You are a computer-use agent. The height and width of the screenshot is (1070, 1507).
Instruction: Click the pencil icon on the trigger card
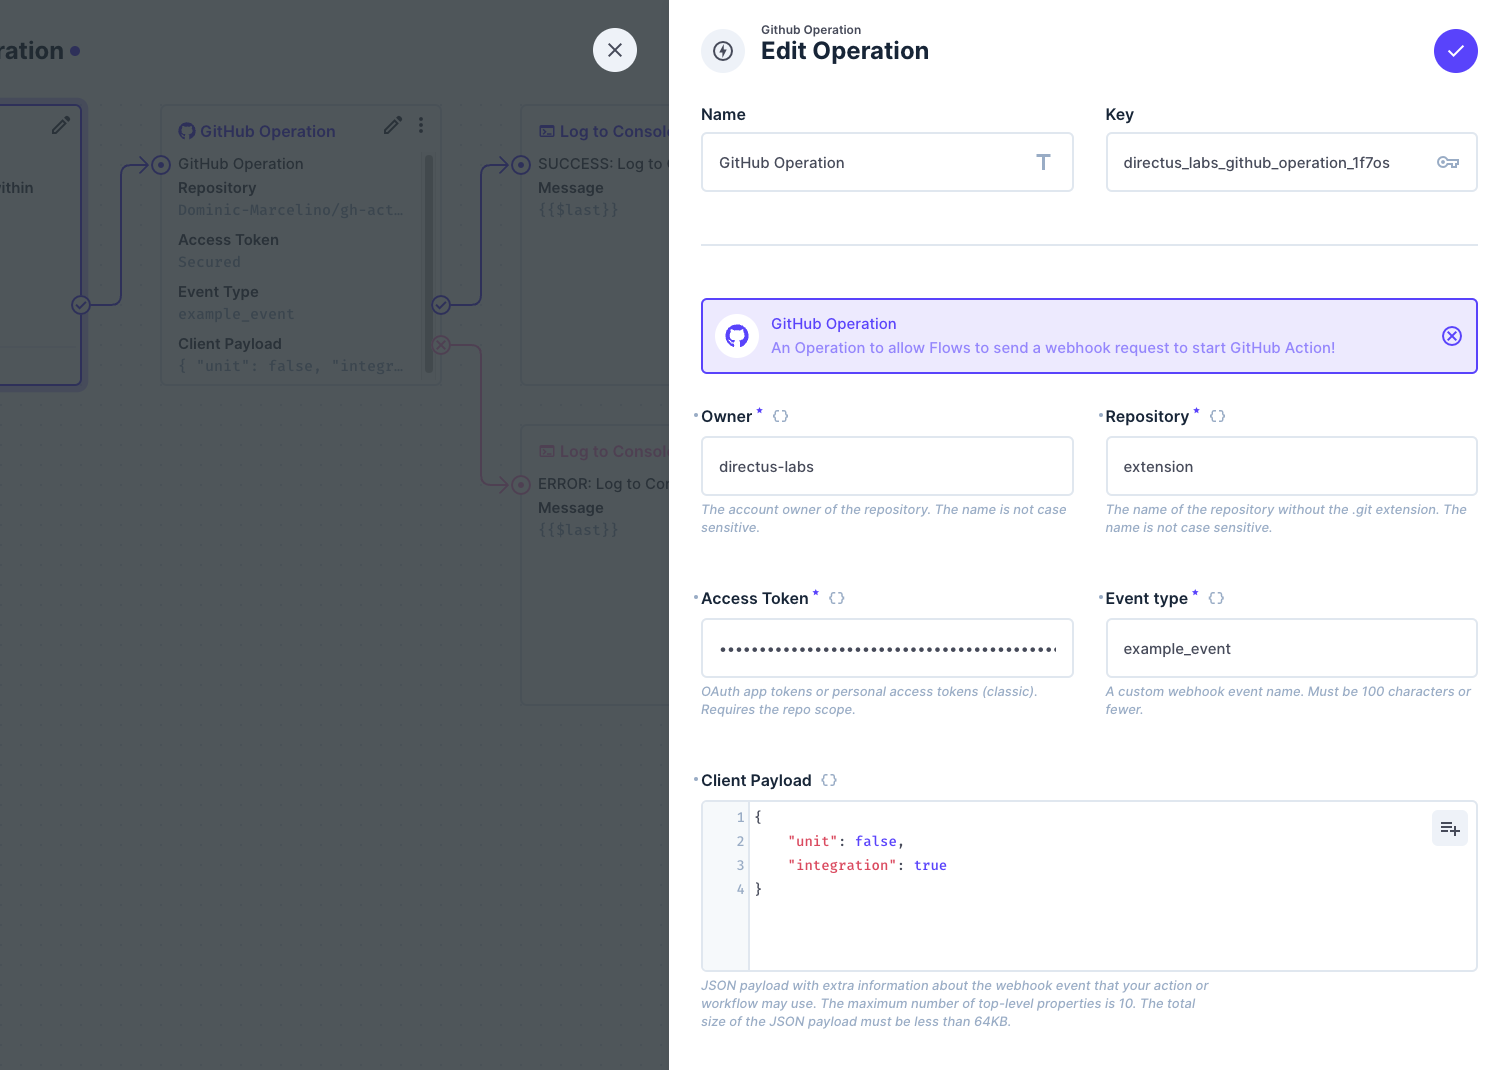(x=61, y=125)
